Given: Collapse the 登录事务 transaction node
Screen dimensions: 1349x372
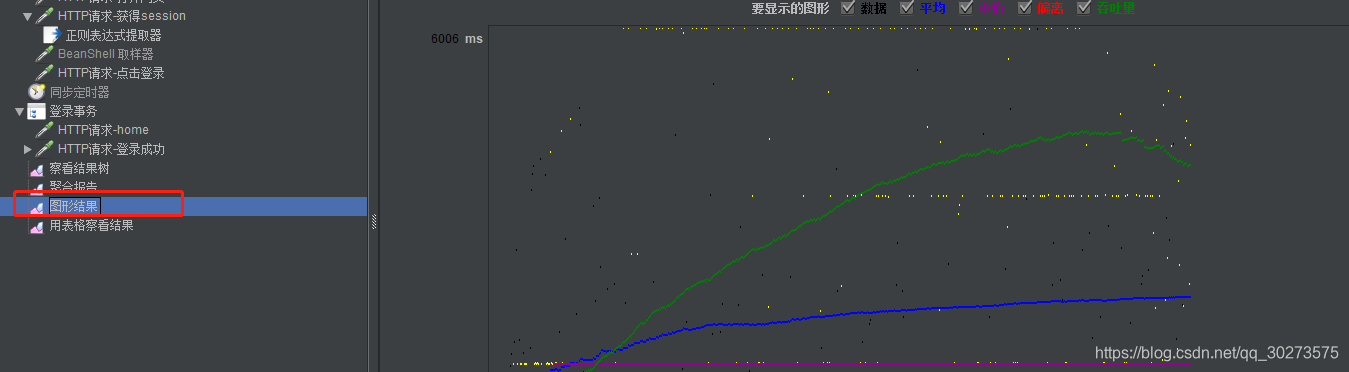Looking at the screenshot, I should coord(19,111).
